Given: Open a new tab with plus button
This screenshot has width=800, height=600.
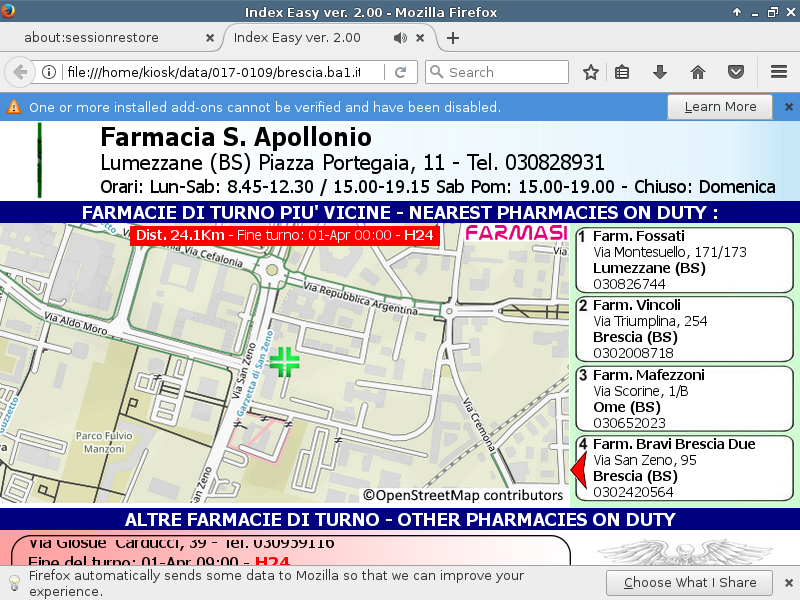Looking at the screenshot, I should 453,38.
